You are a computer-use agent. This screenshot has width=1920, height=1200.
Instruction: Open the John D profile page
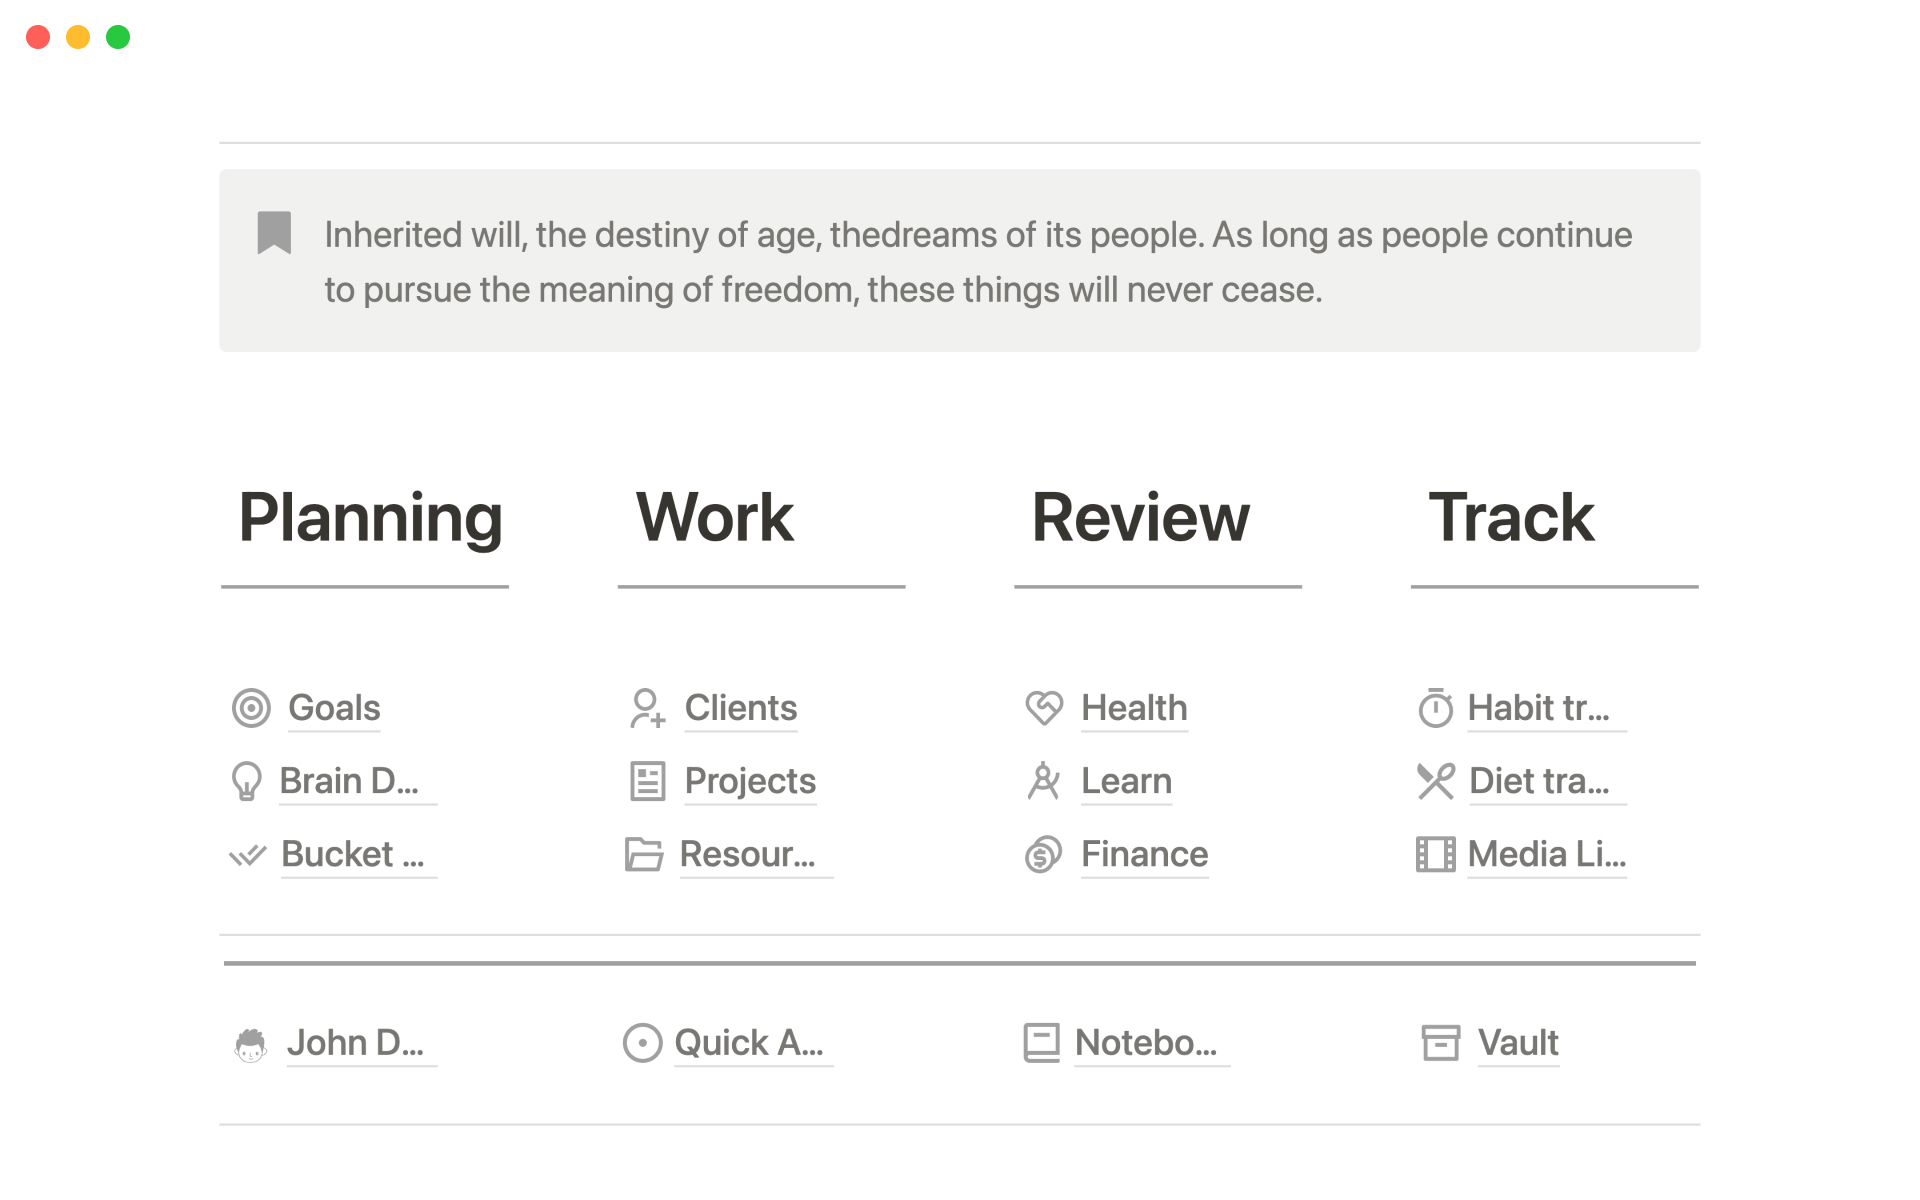point(355,1043)
